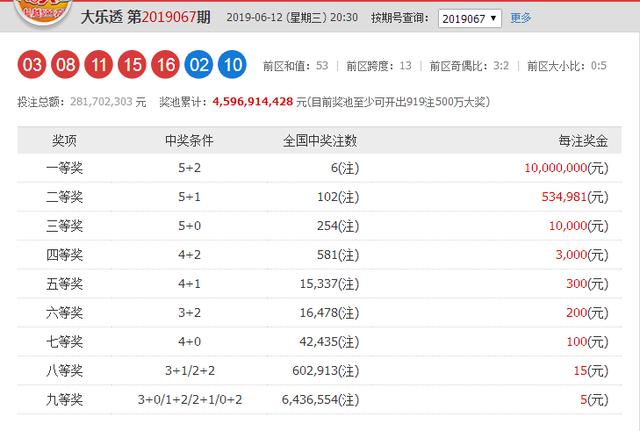Open the issue number 2019067 dropdown
This screenshot has width=640, height=431.
[470, 18]
